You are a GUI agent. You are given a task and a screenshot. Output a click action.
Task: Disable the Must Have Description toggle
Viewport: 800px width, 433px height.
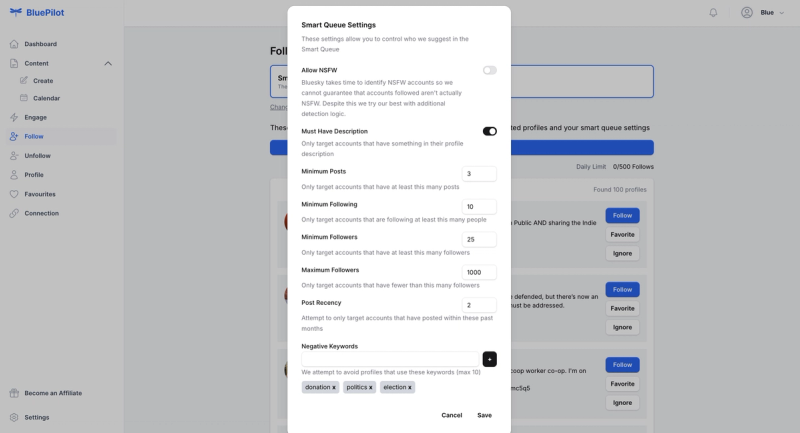point(490,132)
